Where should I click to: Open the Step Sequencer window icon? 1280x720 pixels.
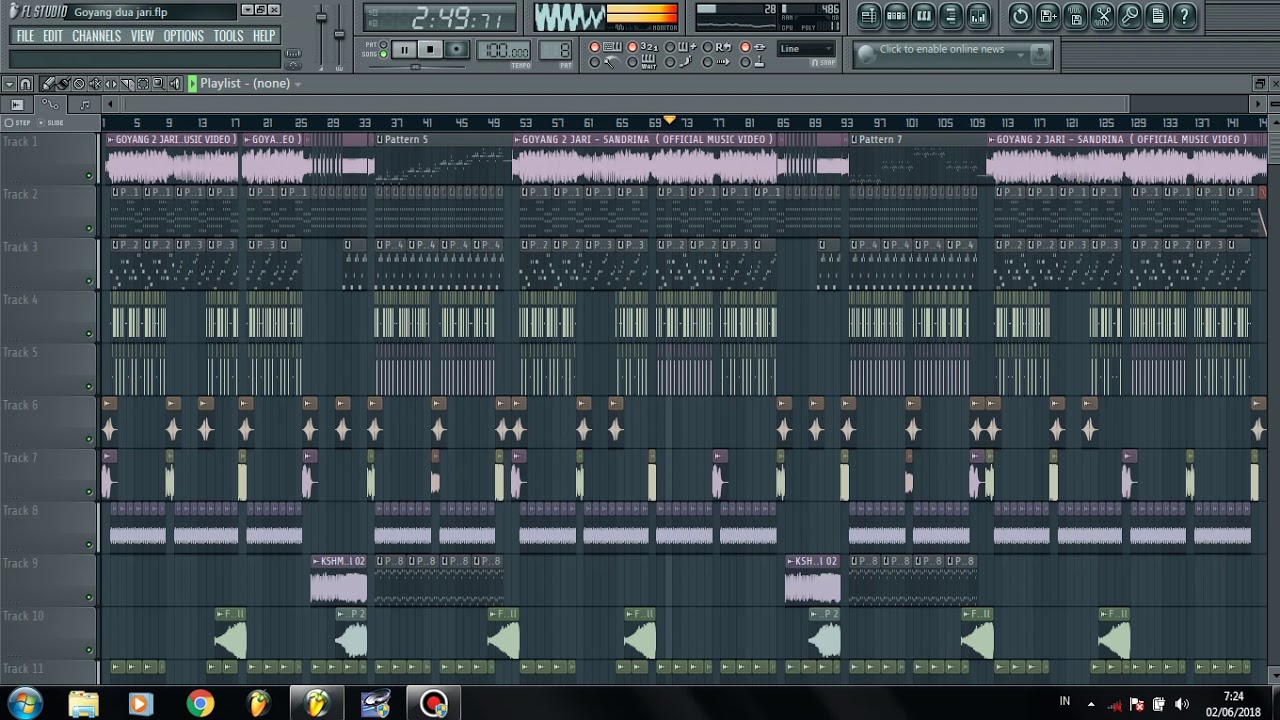pyautogui.click(x=896, y=16)
